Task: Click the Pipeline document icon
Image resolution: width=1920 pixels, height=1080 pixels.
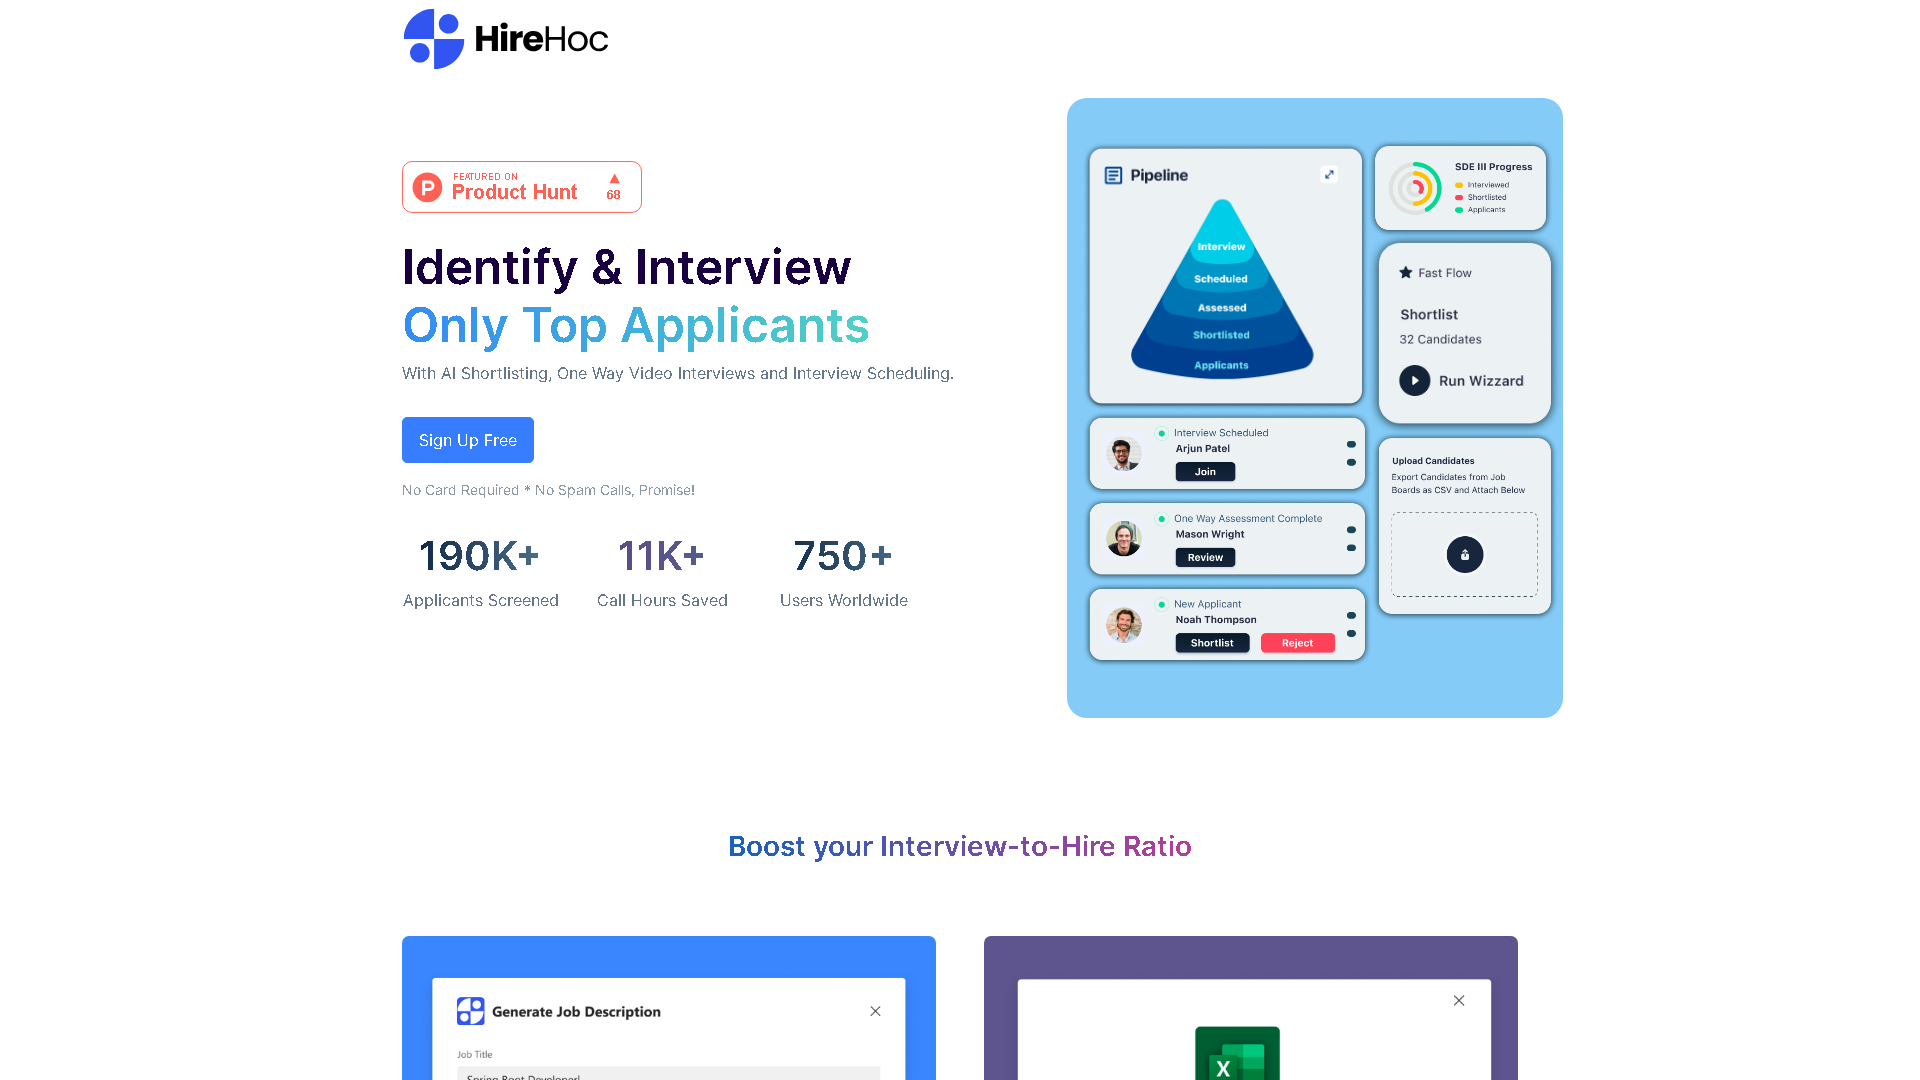Action: (1113, 174)
